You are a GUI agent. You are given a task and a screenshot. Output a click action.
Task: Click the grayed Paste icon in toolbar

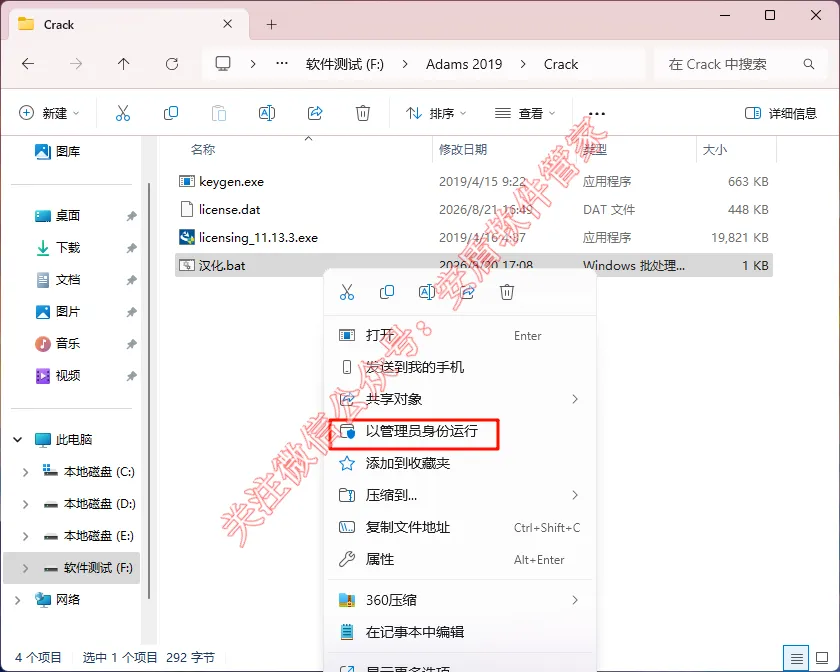point(219,113)
